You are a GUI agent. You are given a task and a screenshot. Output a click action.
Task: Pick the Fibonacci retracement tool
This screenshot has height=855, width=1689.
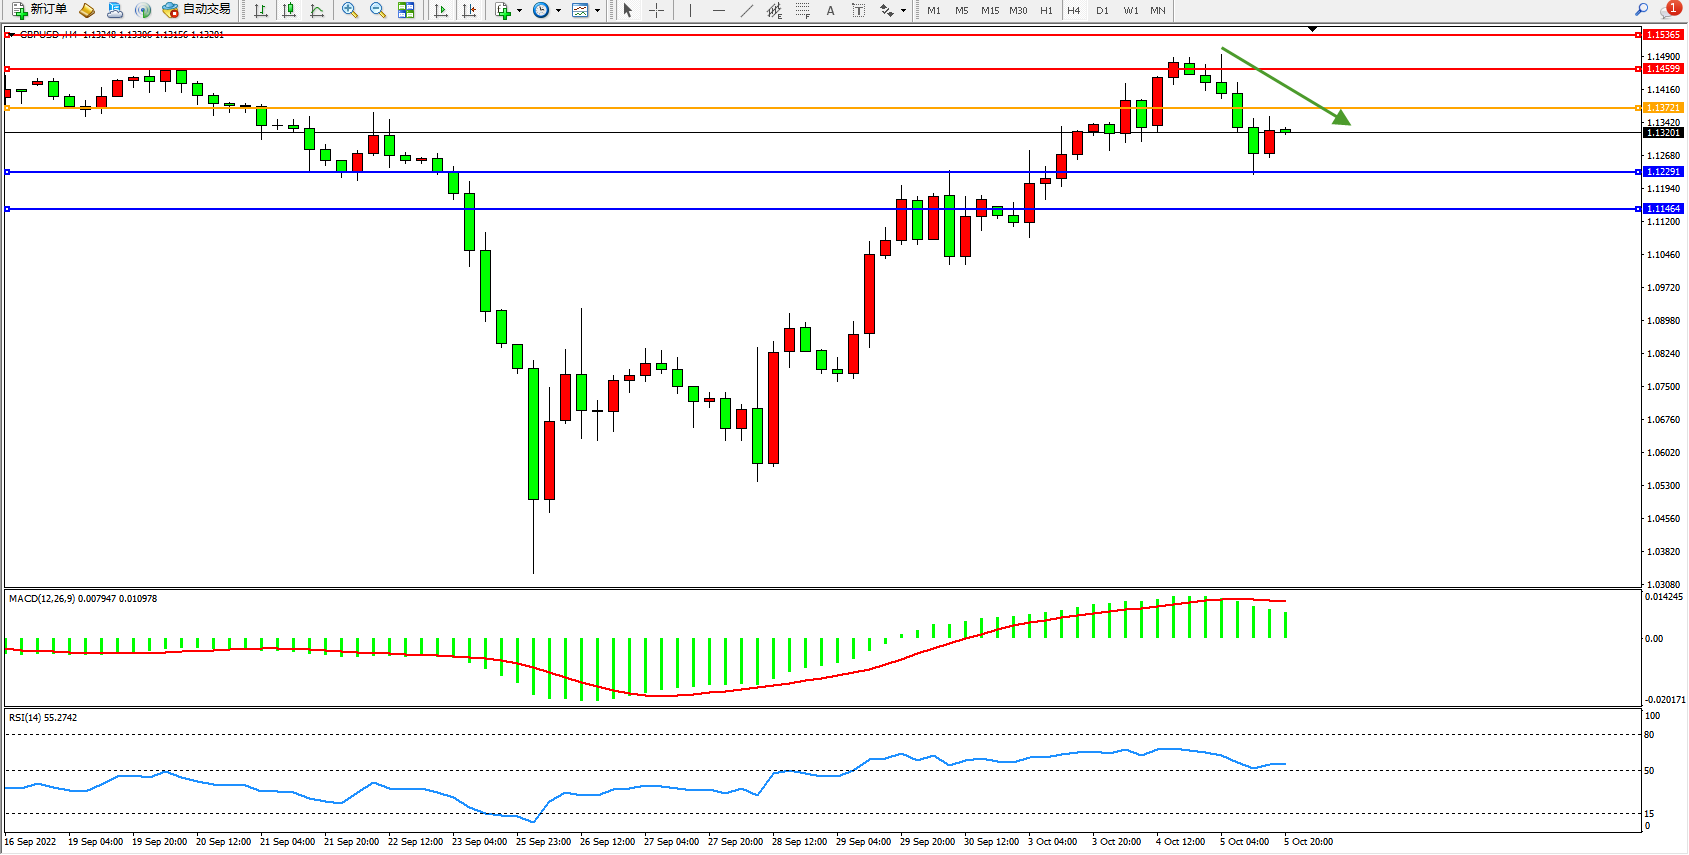802,10
